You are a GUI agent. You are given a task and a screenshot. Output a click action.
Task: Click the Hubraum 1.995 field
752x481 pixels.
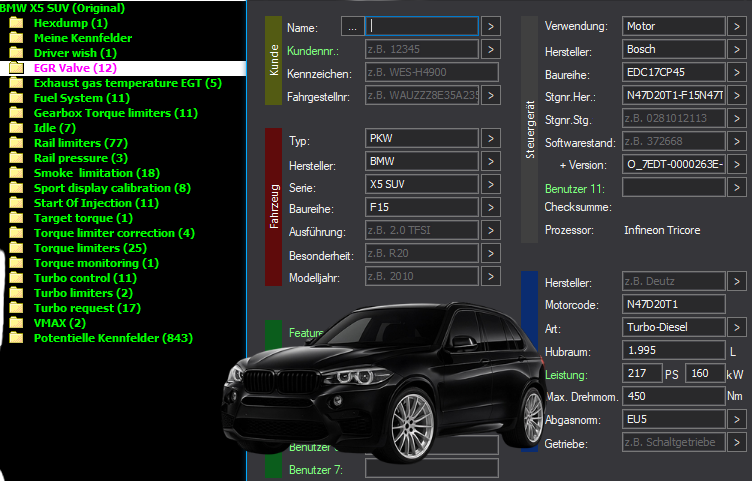674,350
